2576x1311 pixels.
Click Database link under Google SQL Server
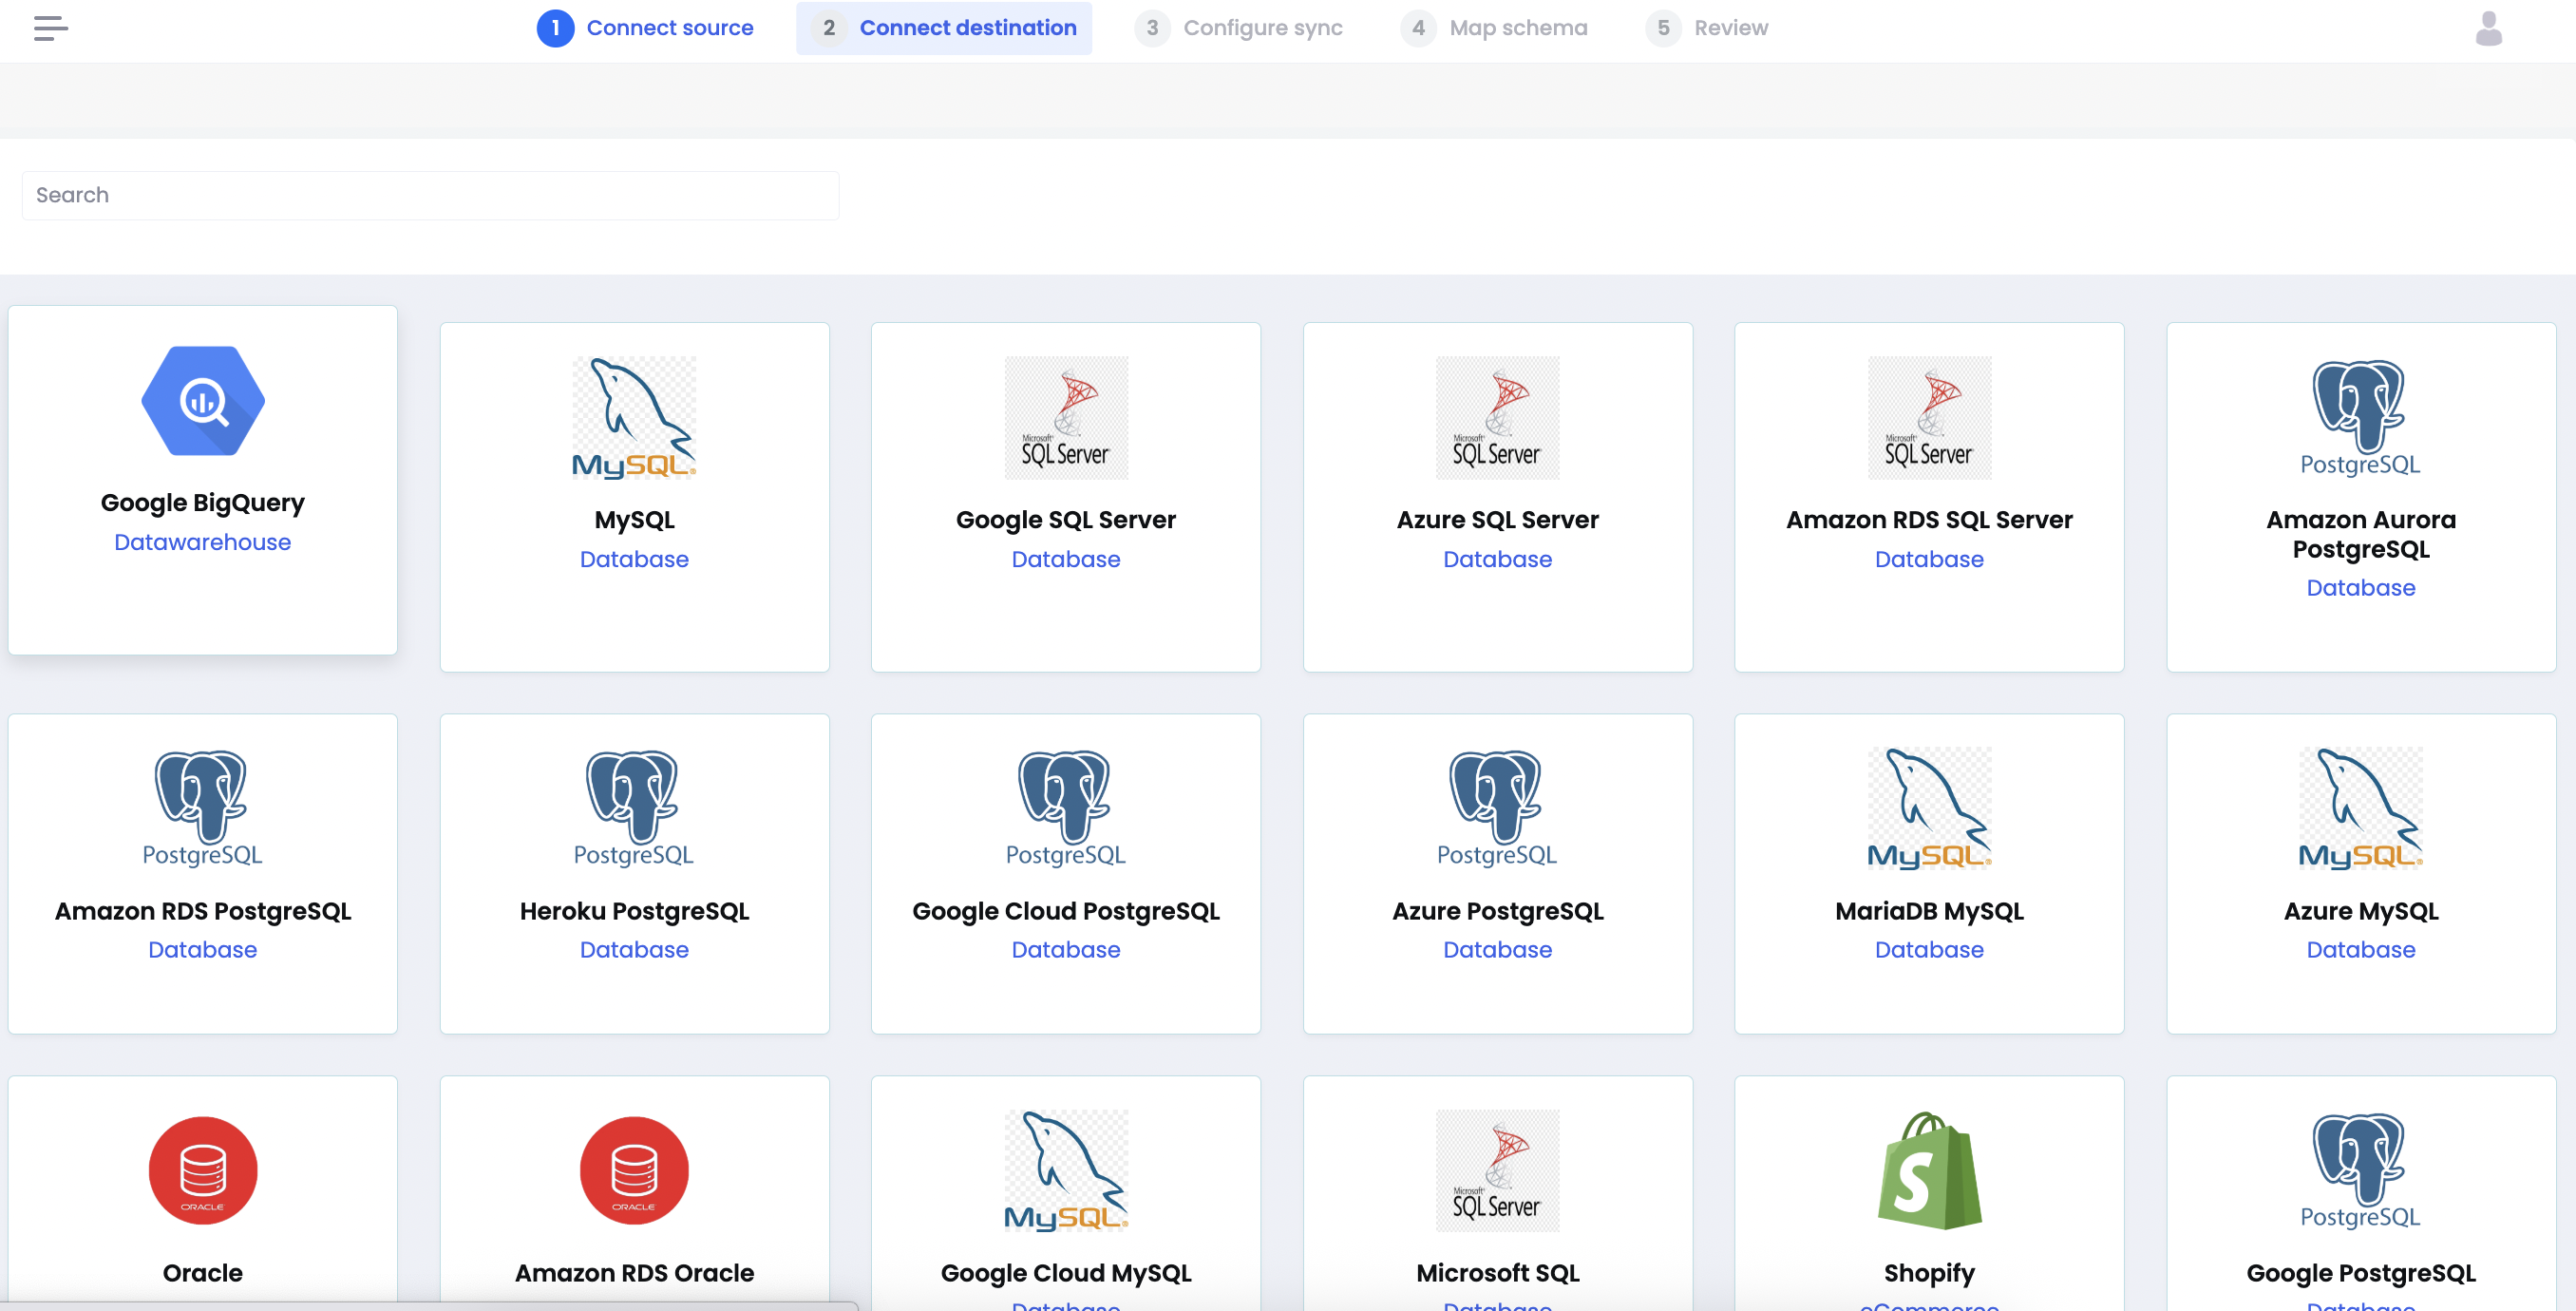pyautogui.click(x=1066, y=559)
